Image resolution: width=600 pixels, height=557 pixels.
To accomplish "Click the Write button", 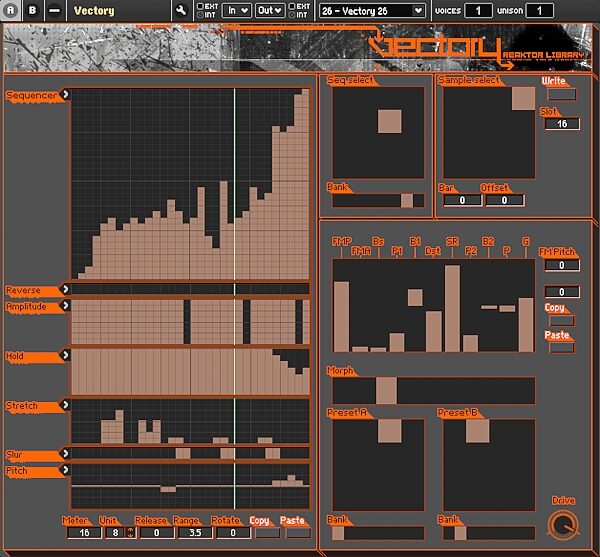I will click(561, 94).
